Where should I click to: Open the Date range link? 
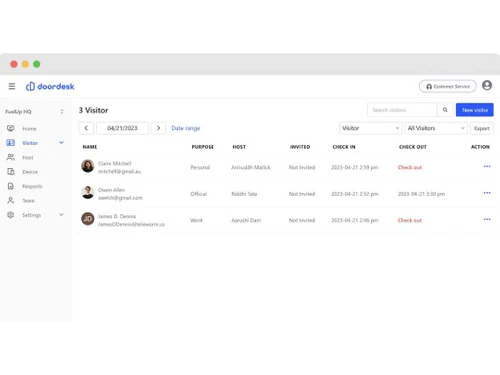click(x=186, y=128)
